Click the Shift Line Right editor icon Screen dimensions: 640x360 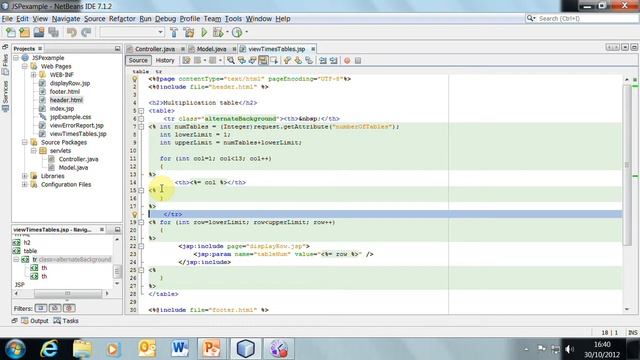tap(333, 60)
